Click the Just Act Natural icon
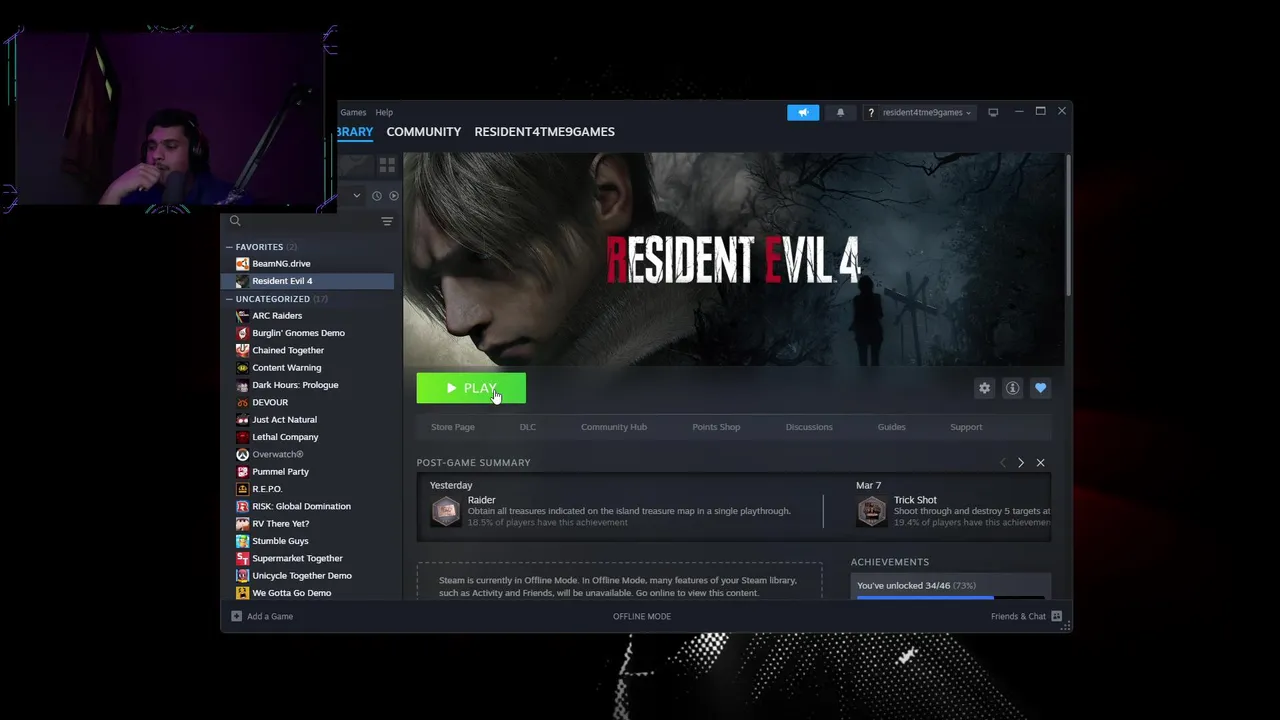Viewport: 1280px width, 720px height. click(242, 420)
